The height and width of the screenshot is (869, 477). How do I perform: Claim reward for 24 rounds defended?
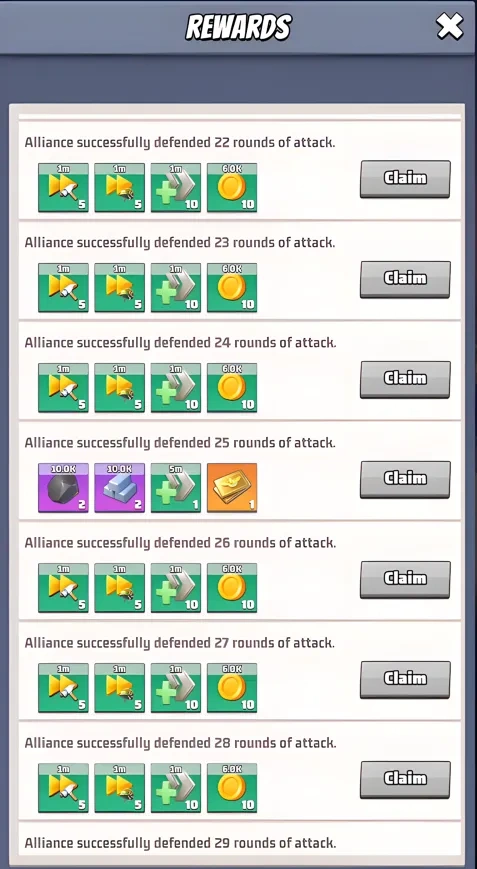pyautogui.click(x=405, y=379)
